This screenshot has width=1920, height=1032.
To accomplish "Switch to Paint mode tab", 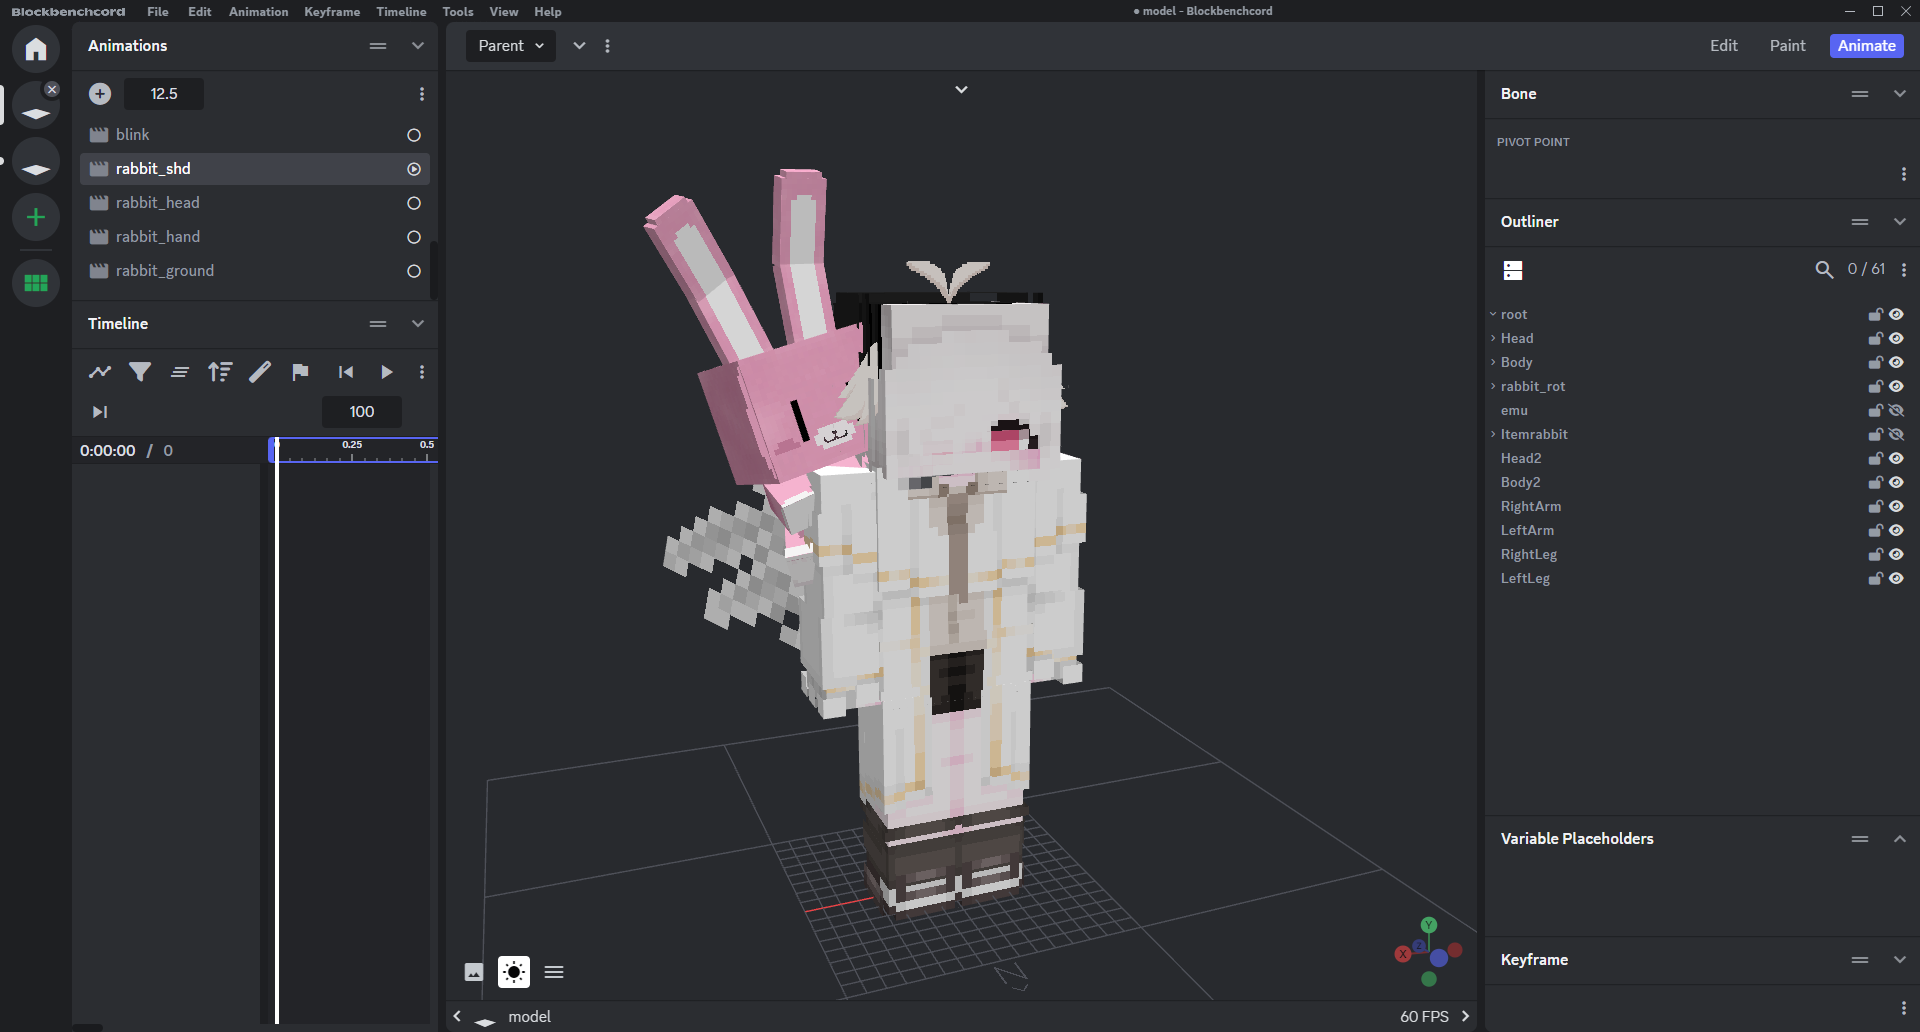I will click(x=1787, y=46).
